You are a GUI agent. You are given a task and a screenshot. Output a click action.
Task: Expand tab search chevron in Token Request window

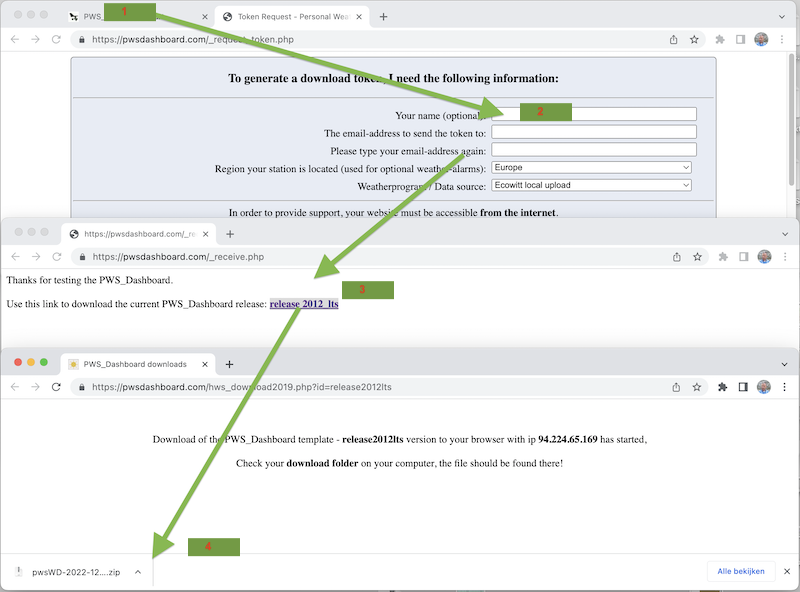click(x=782, y=17)
